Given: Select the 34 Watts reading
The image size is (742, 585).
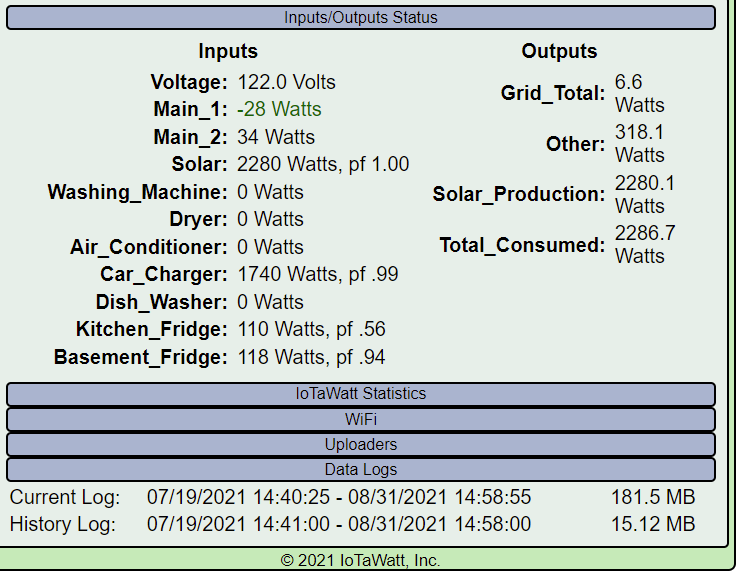Looking at the screenshot, I should (276, 137).
